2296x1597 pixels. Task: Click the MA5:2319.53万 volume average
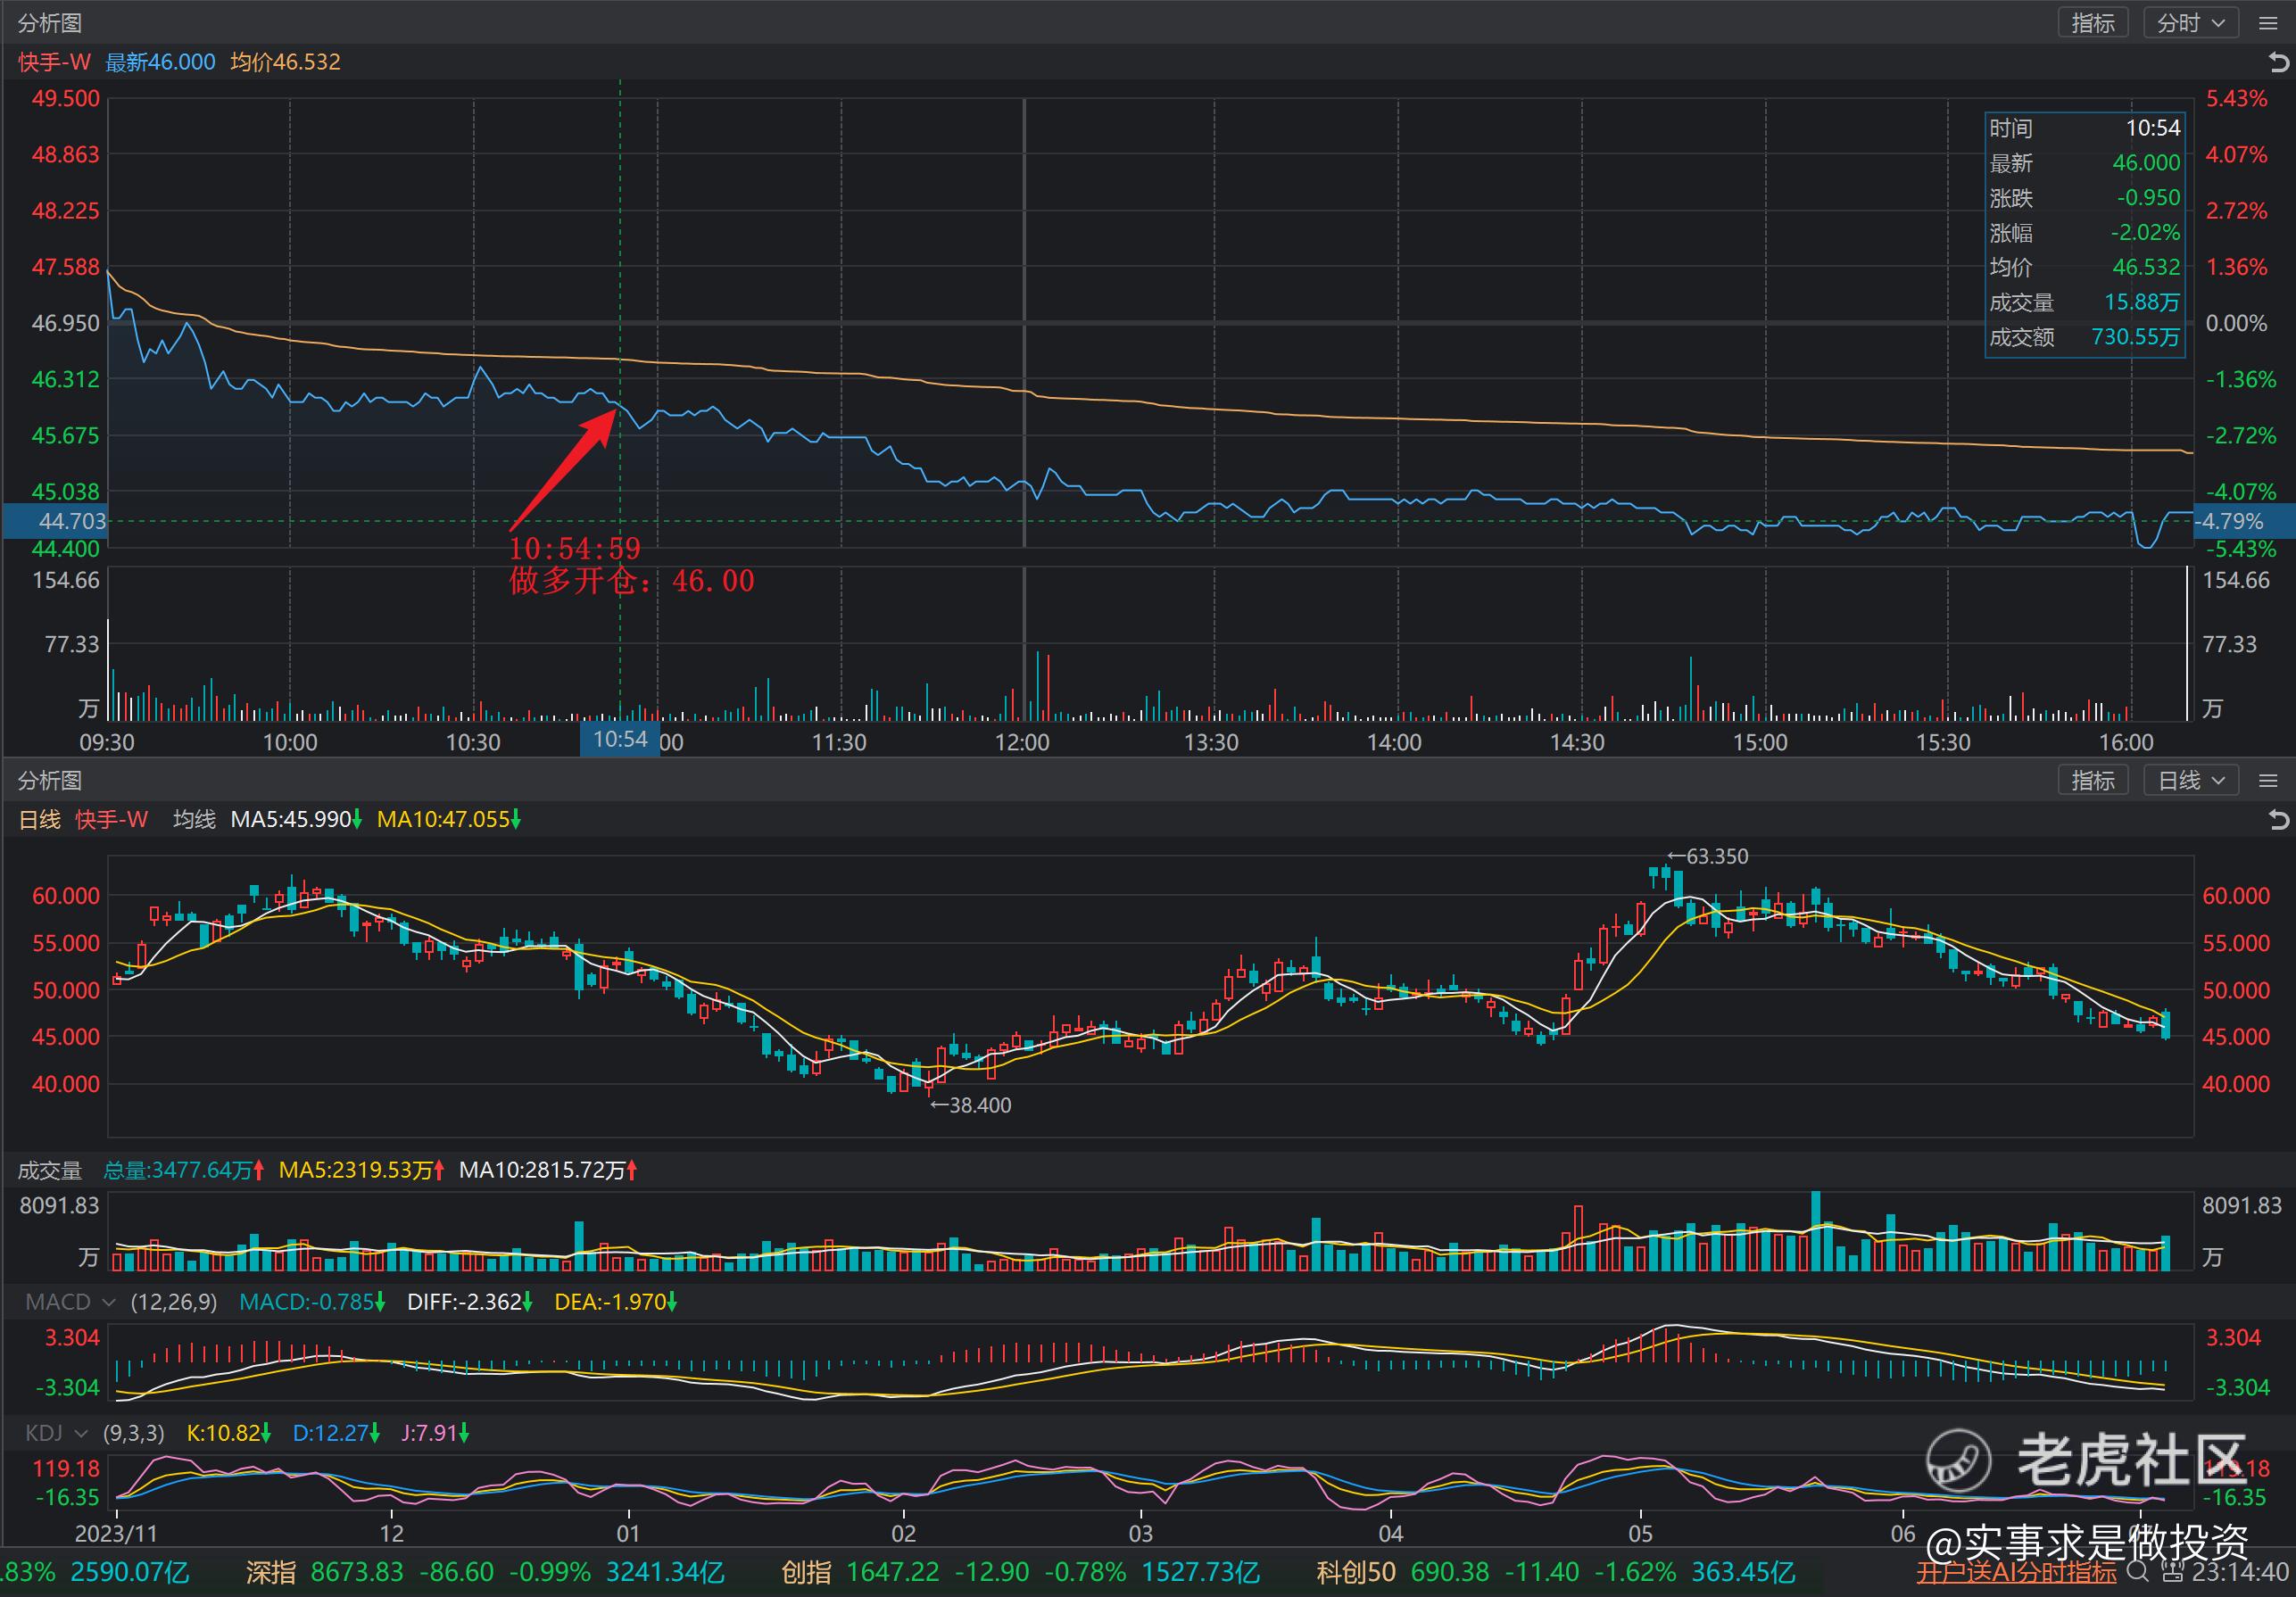point(362,1170)
